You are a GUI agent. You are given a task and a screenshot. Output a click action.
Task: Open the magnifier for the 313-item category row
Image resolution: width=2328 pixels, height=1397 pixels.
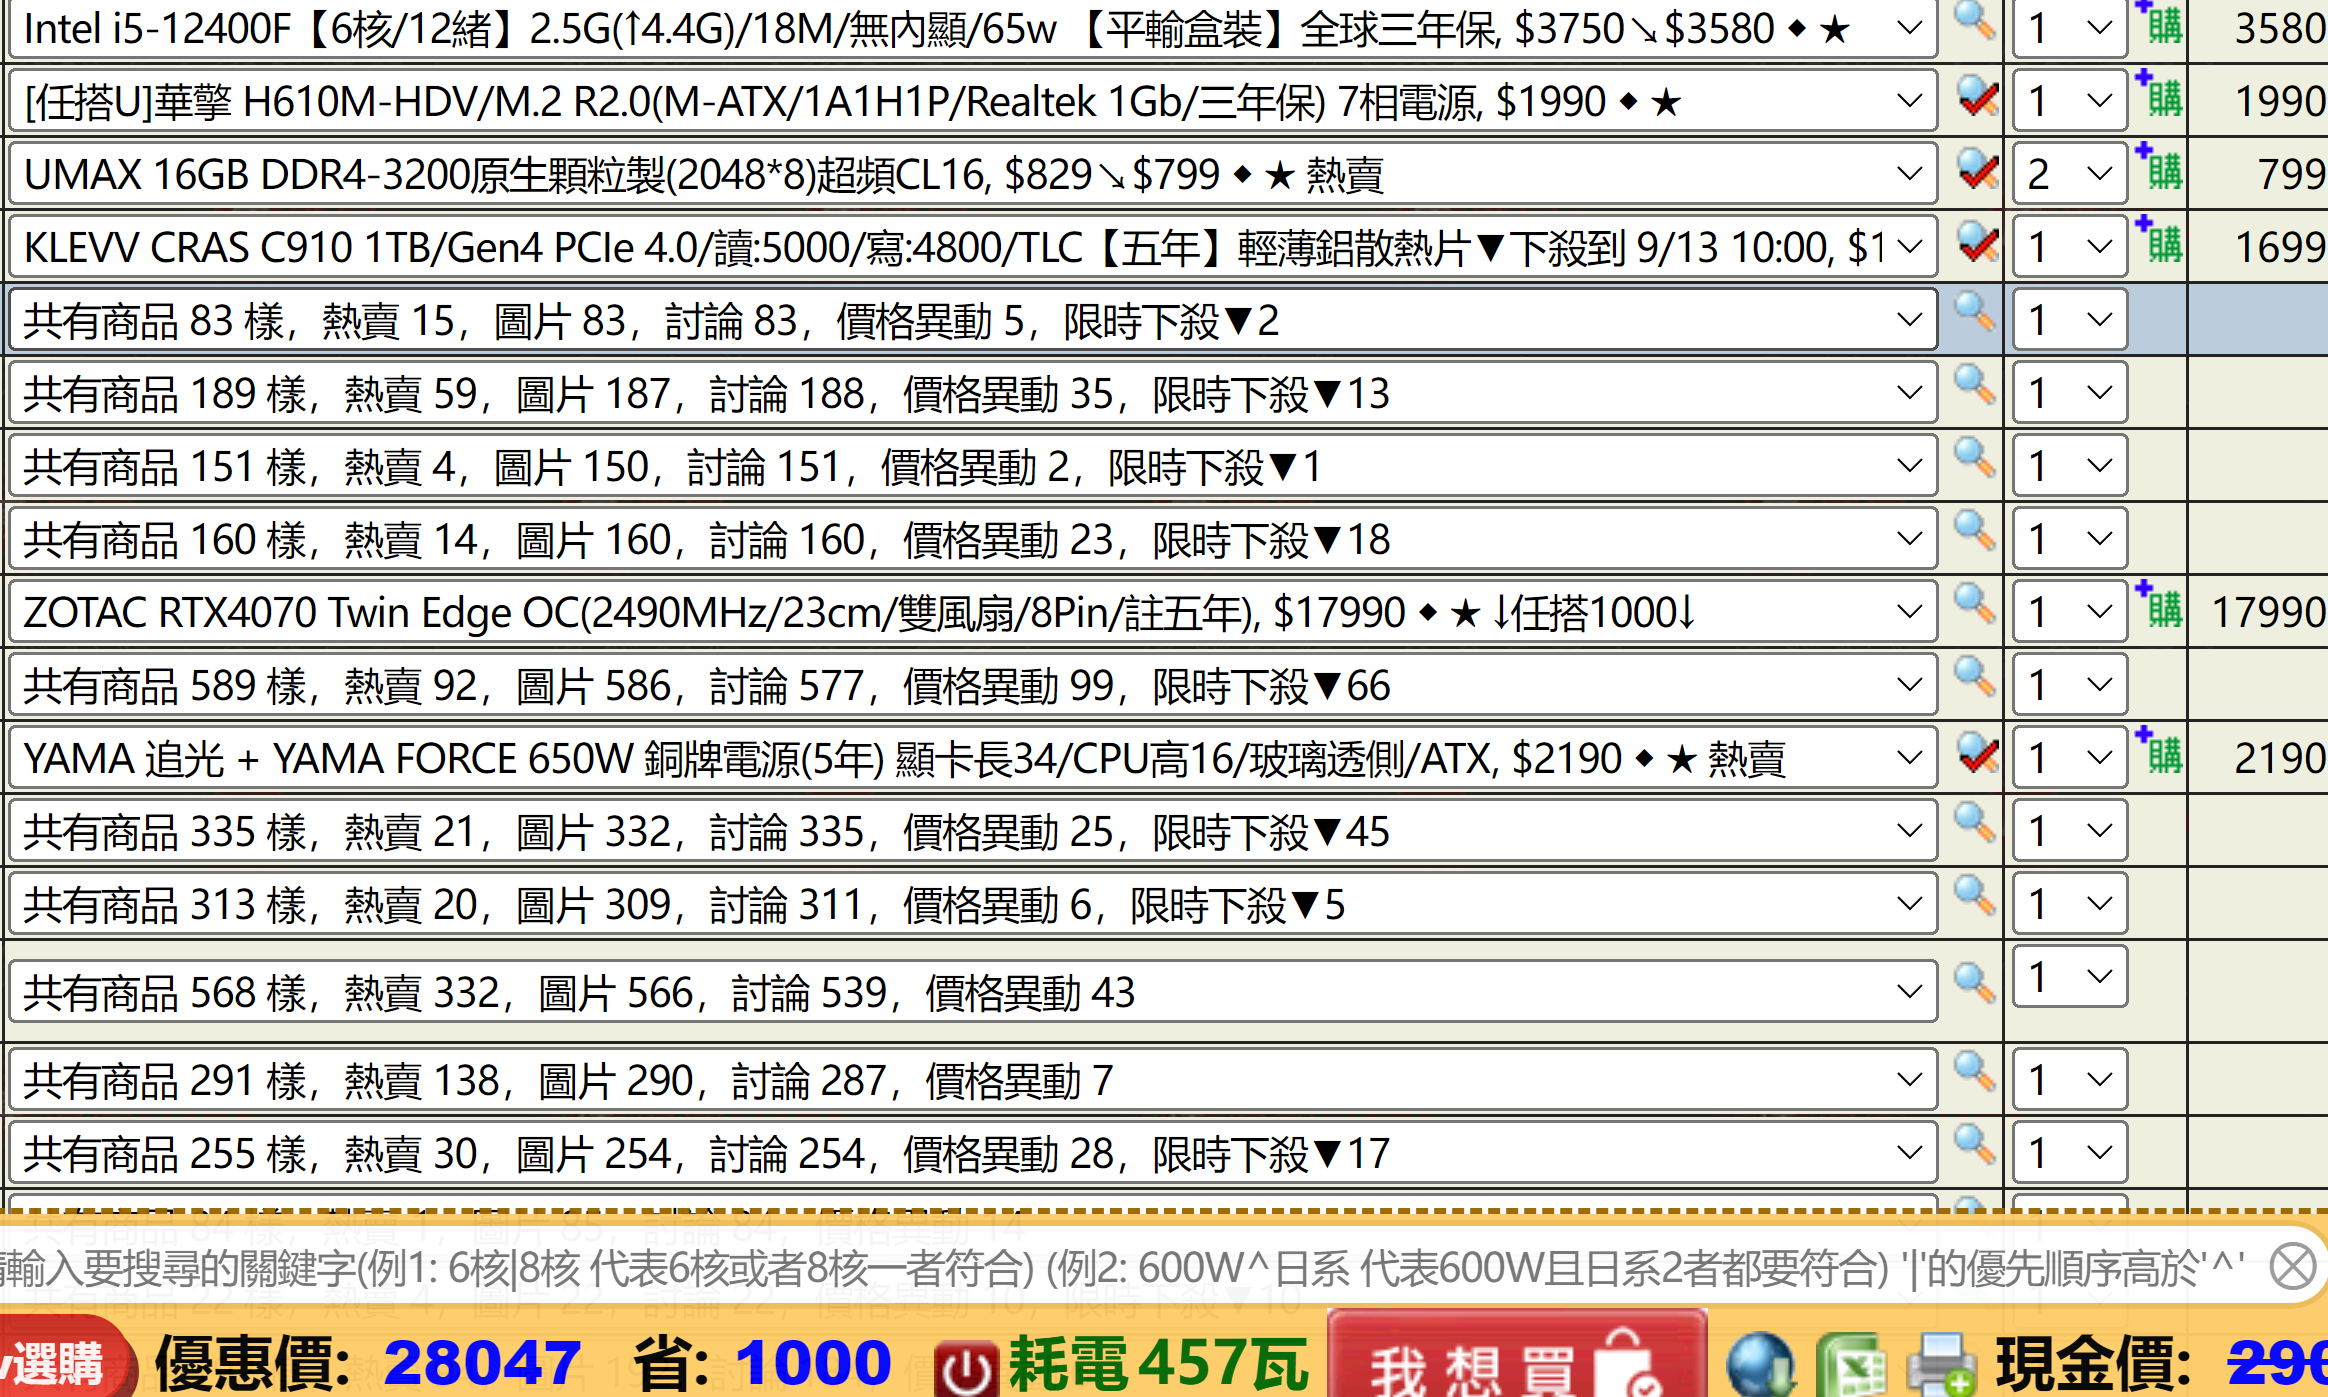click(x=1974, y=897)
